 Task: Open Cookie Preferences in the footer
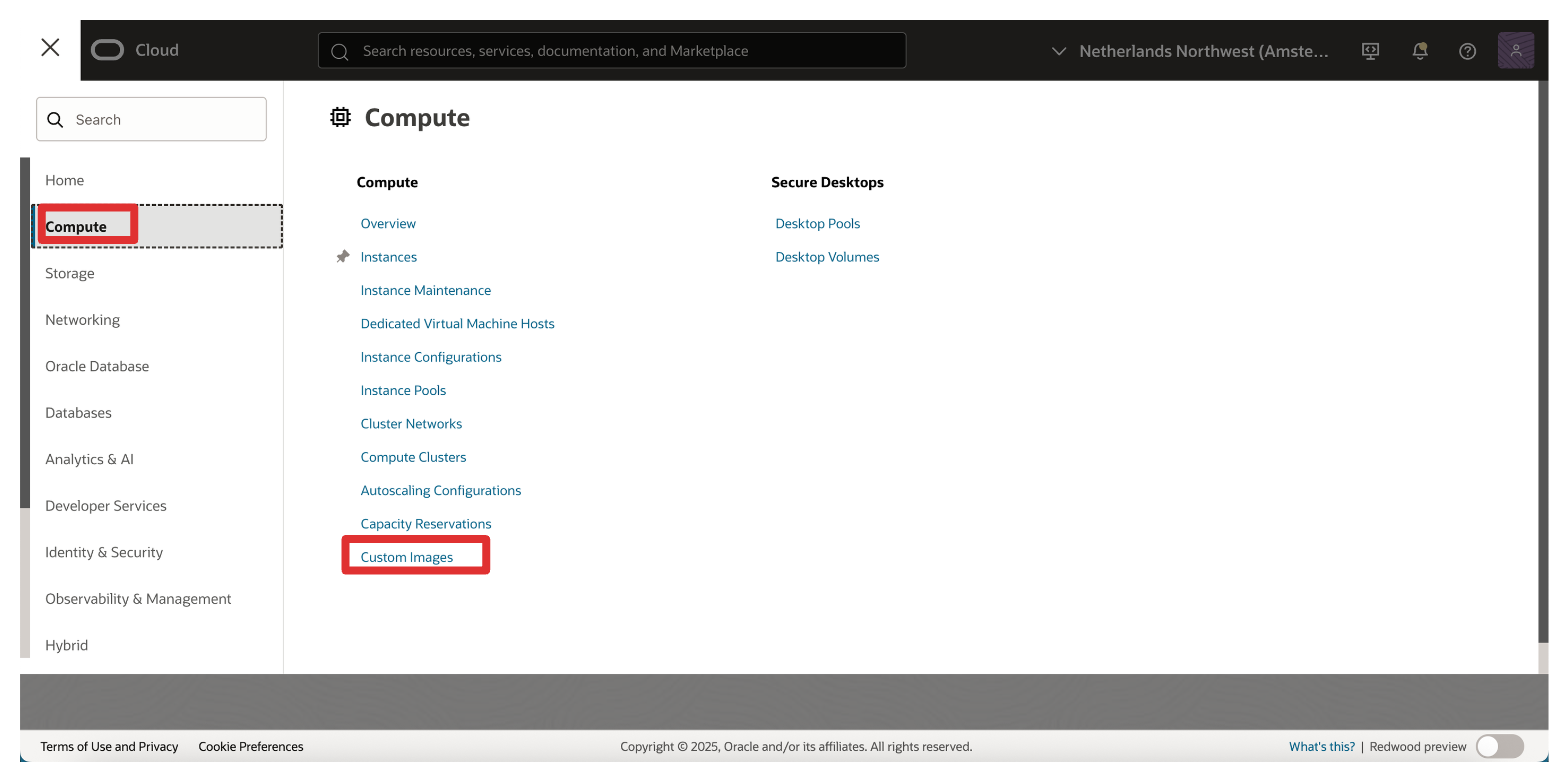click(x=251, y=746)
